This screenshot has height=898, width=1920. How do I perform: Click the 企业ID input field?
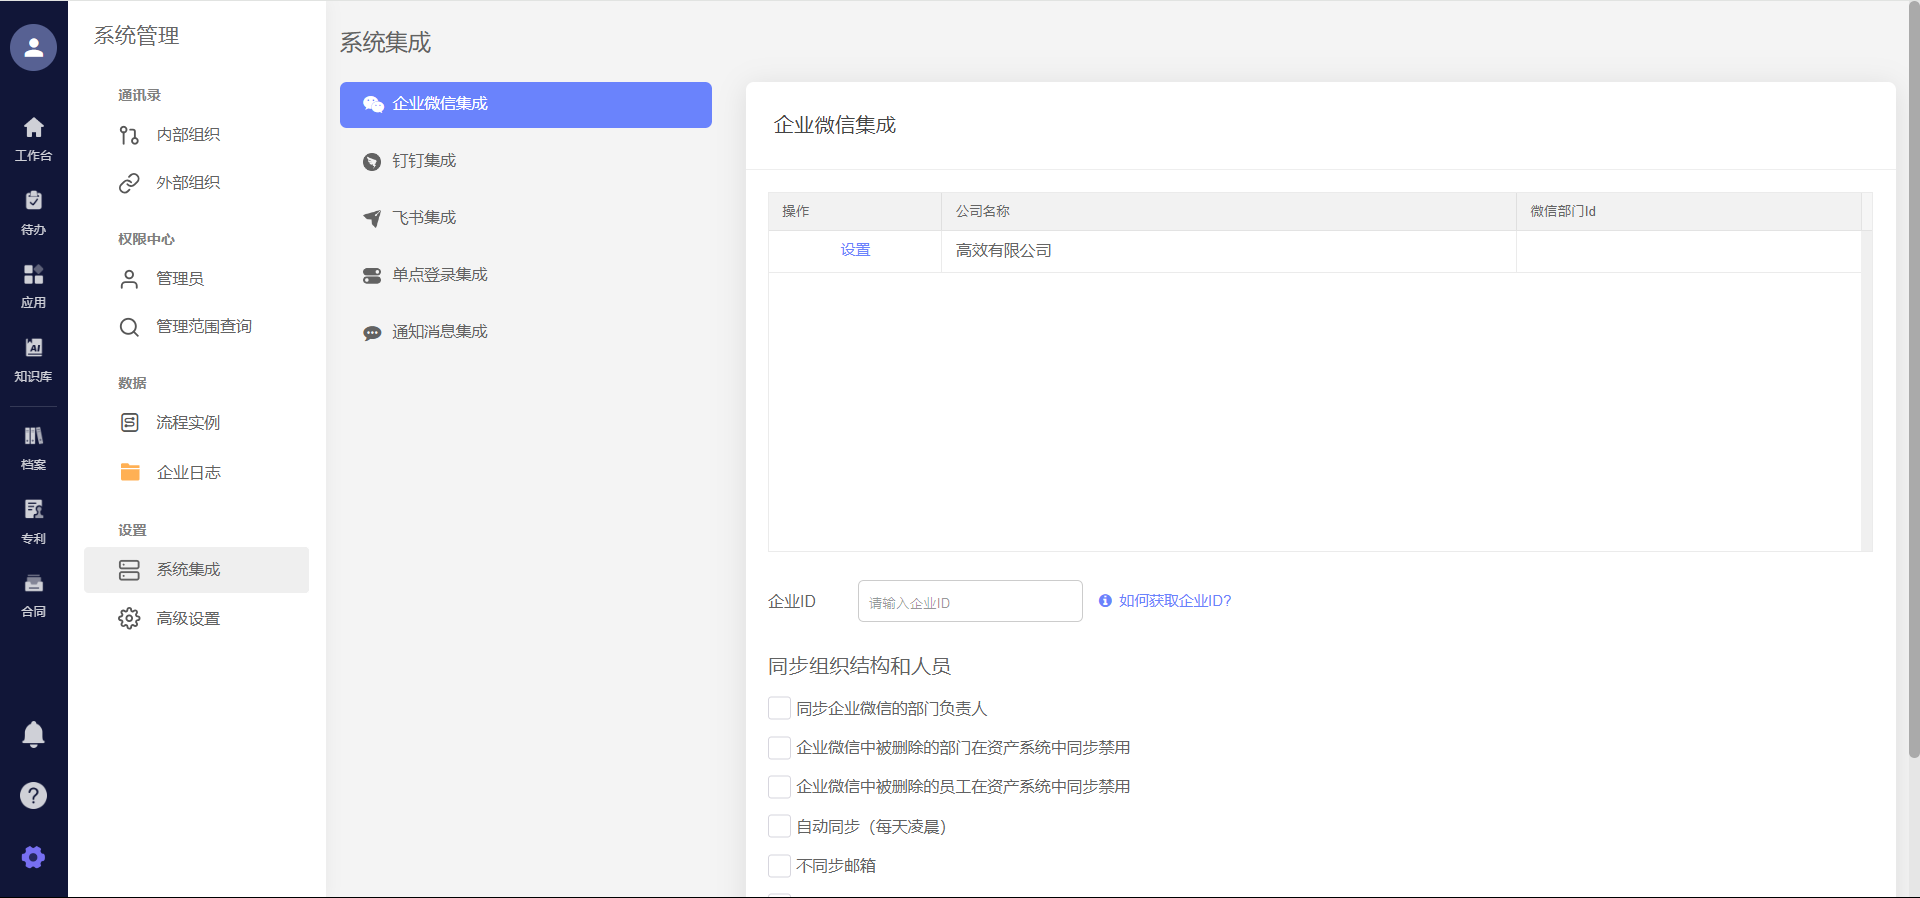pyautogui.click(x=969, y=602)
